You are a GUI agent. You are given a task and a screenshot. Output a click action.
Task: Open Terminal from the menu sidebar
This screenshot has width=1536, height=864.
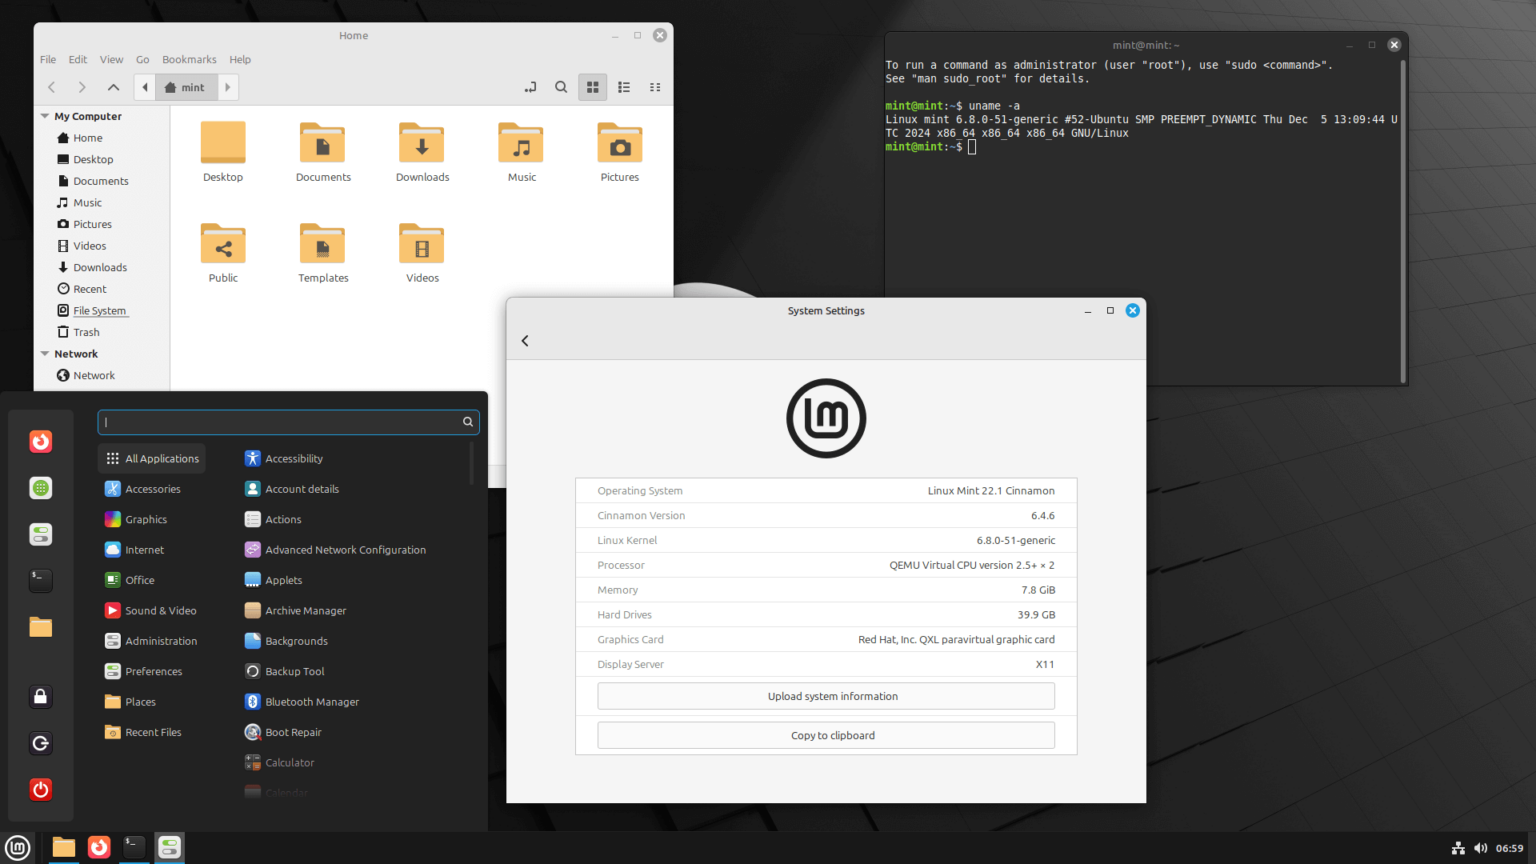point(40,580)
